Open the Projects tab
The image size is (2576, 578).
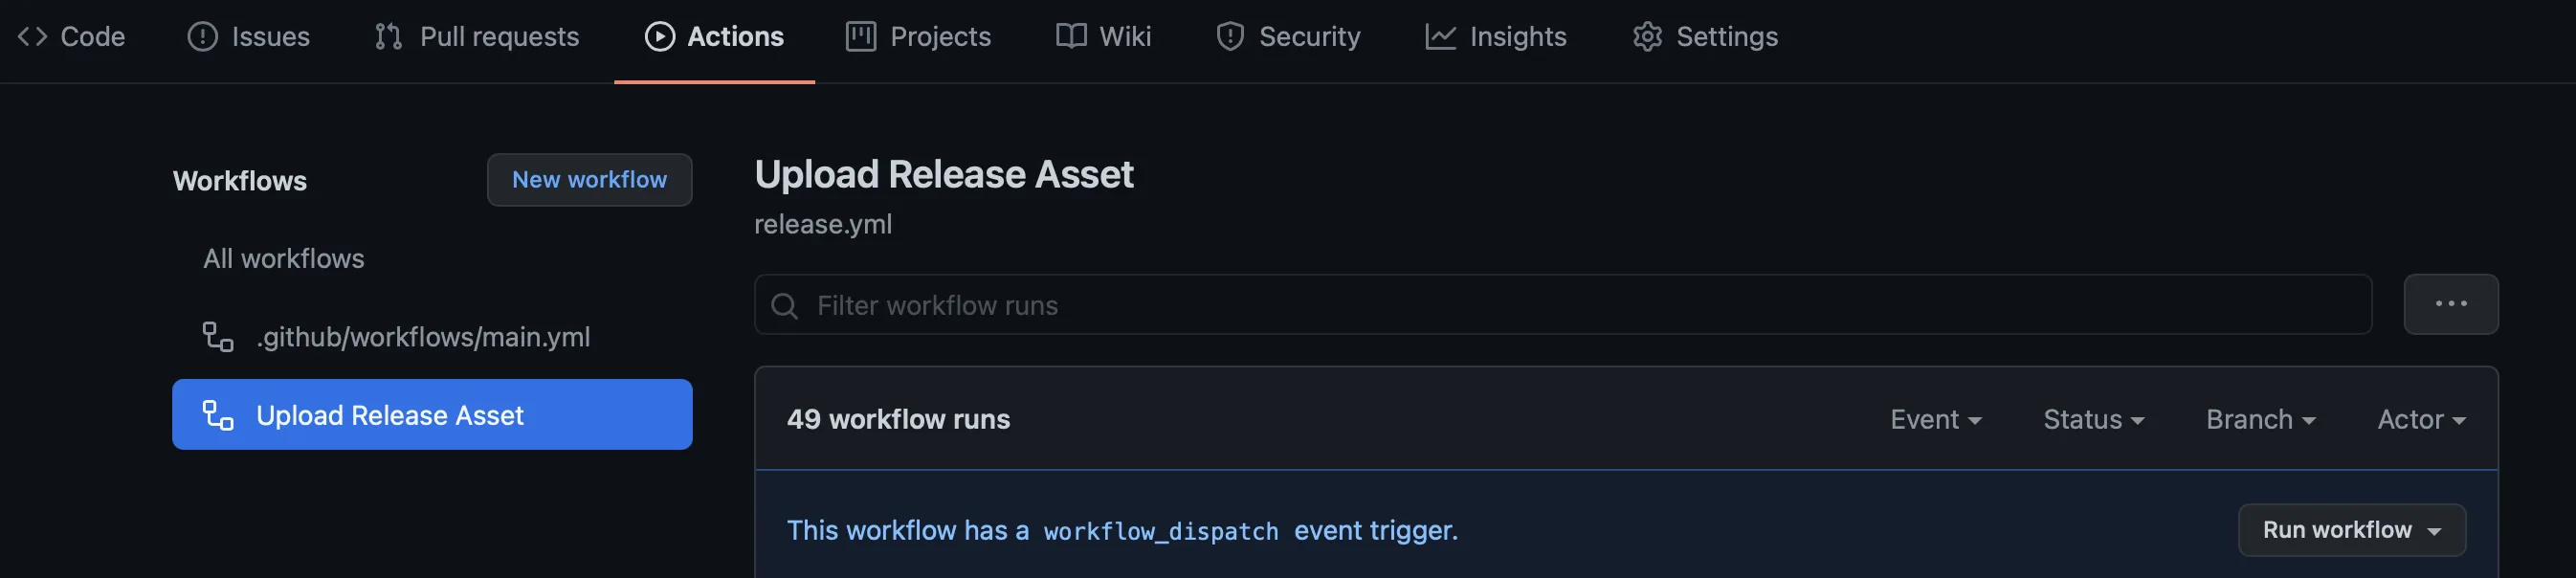tap(918, 37)
